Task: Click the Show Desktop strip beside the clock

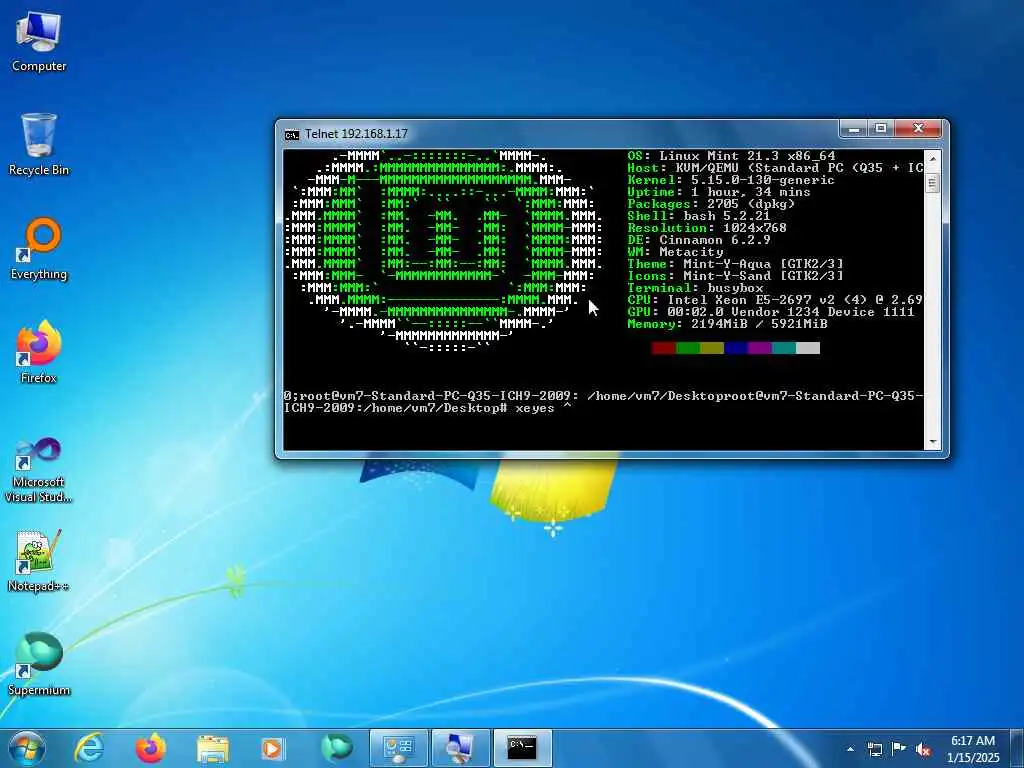Action: pyautogui.click(x=1018, y=749)
